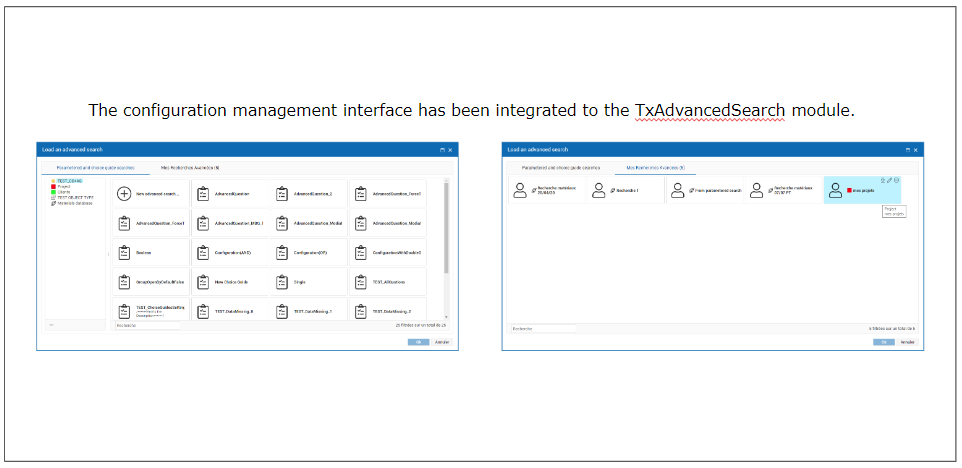The height and width of the screenshot is (468, 962).
Task: Maximize the right Load an advanced search dialog
Action: pyautogui.click(x=908, y=150)
